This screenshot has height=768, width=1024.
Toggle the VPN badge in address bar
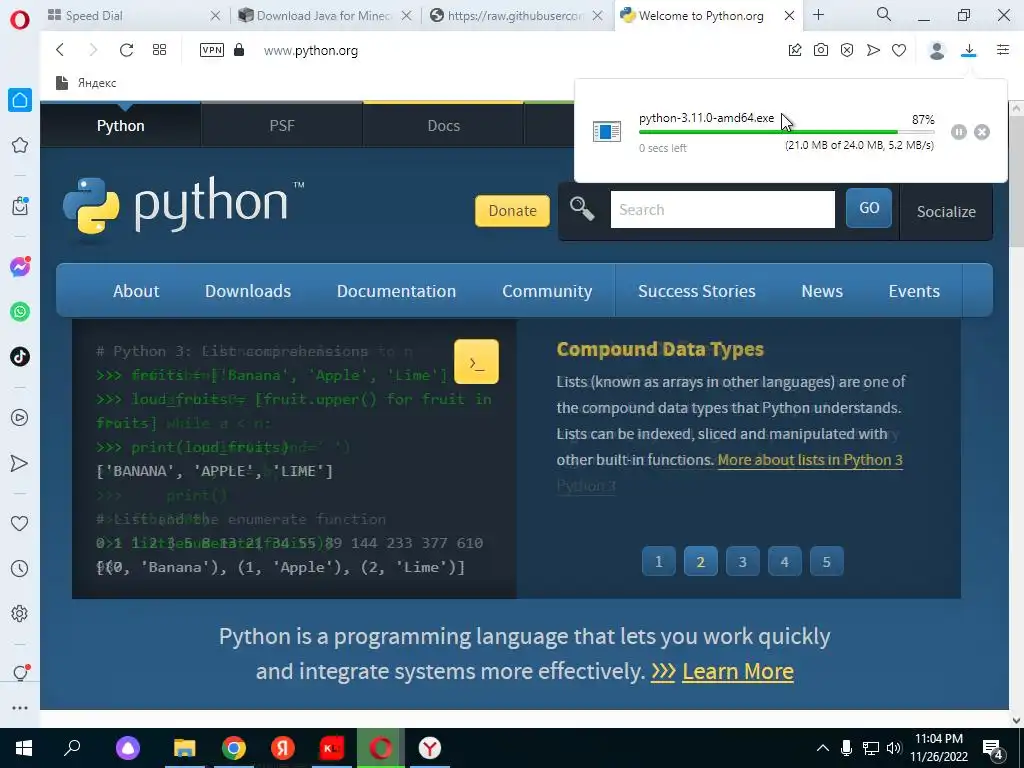point(212,50)
